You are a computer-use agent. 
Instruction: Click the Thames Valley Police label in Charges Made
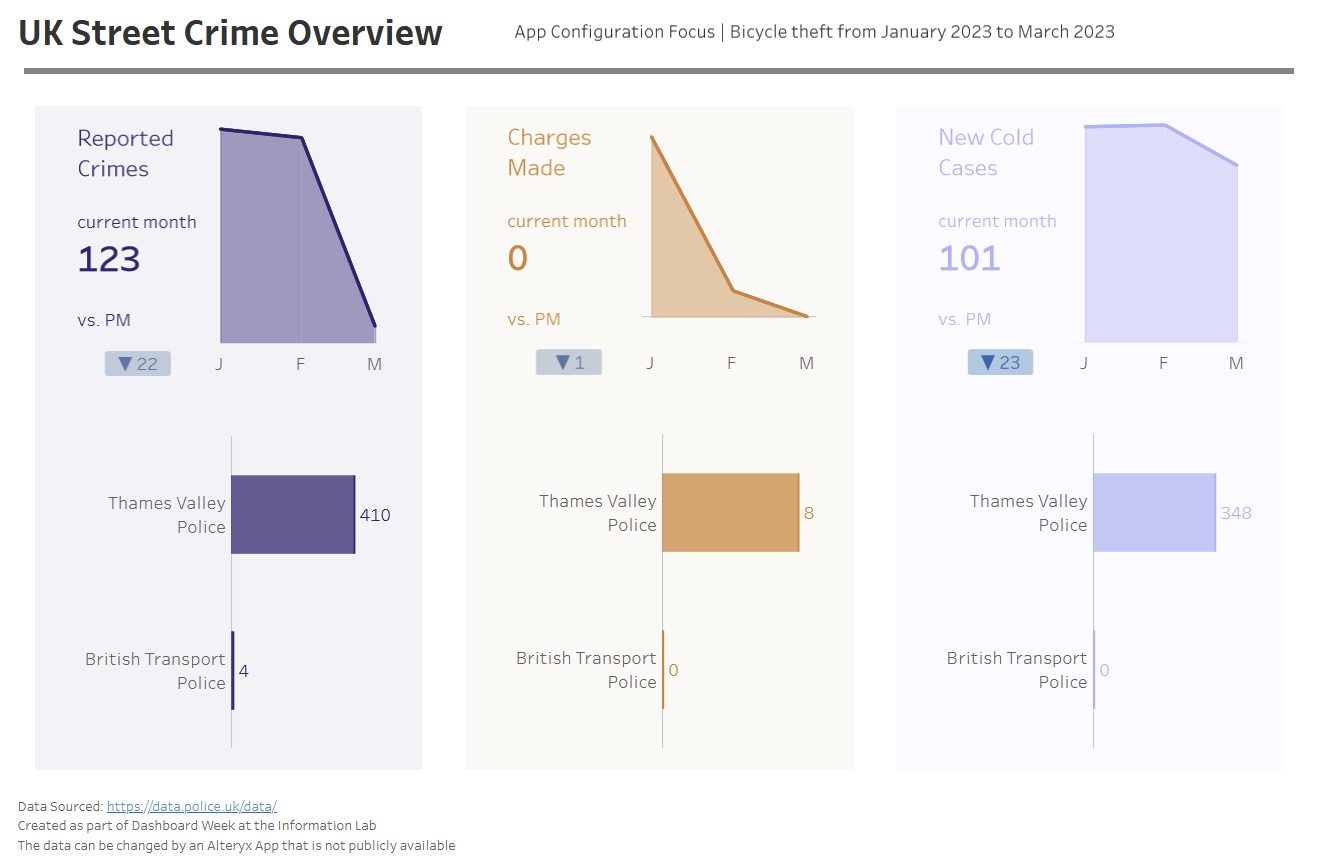point(598,513)
